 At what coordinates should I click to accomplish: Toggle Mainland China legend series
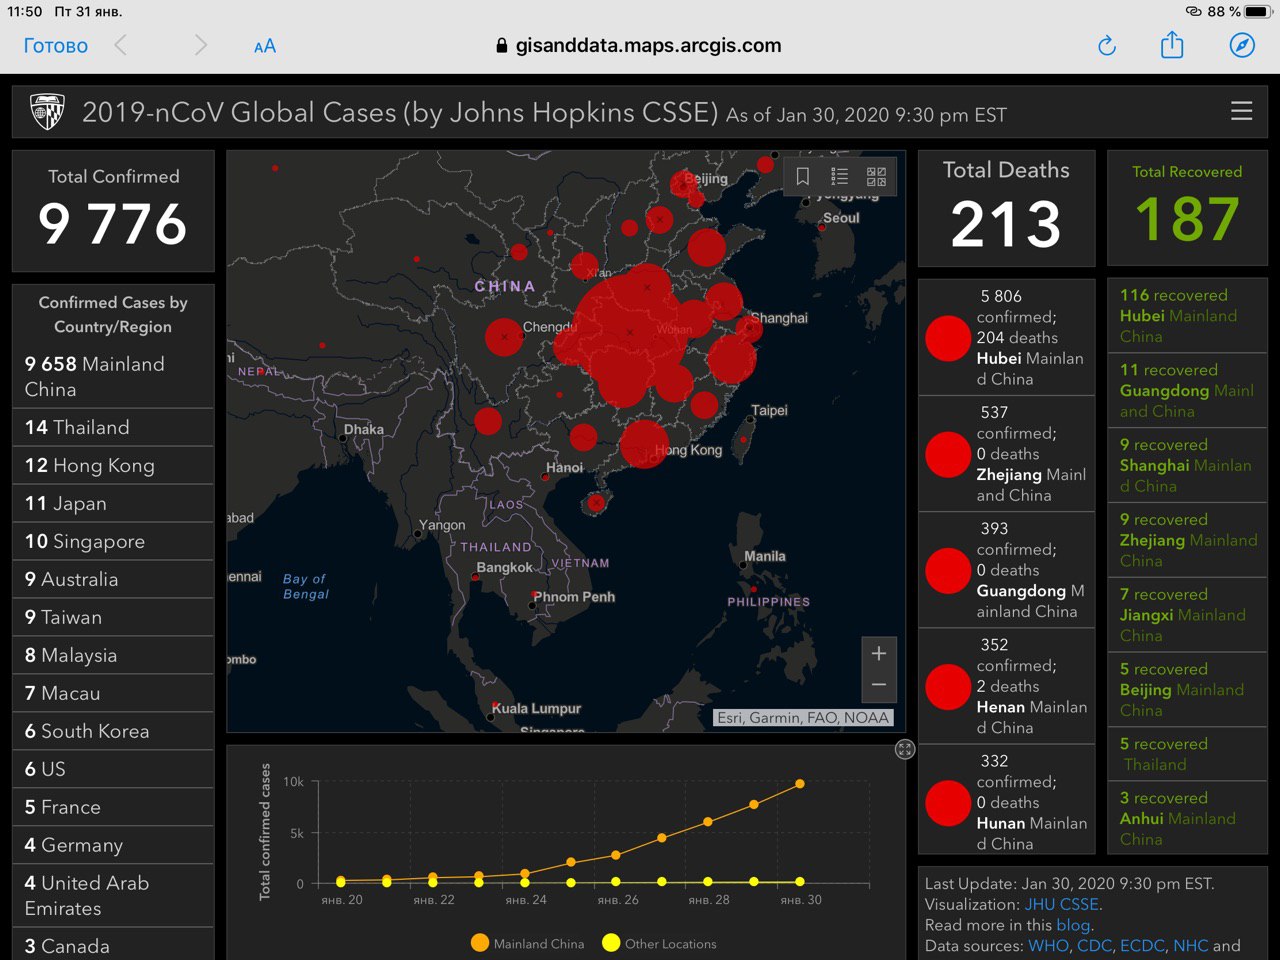(527, 943)
